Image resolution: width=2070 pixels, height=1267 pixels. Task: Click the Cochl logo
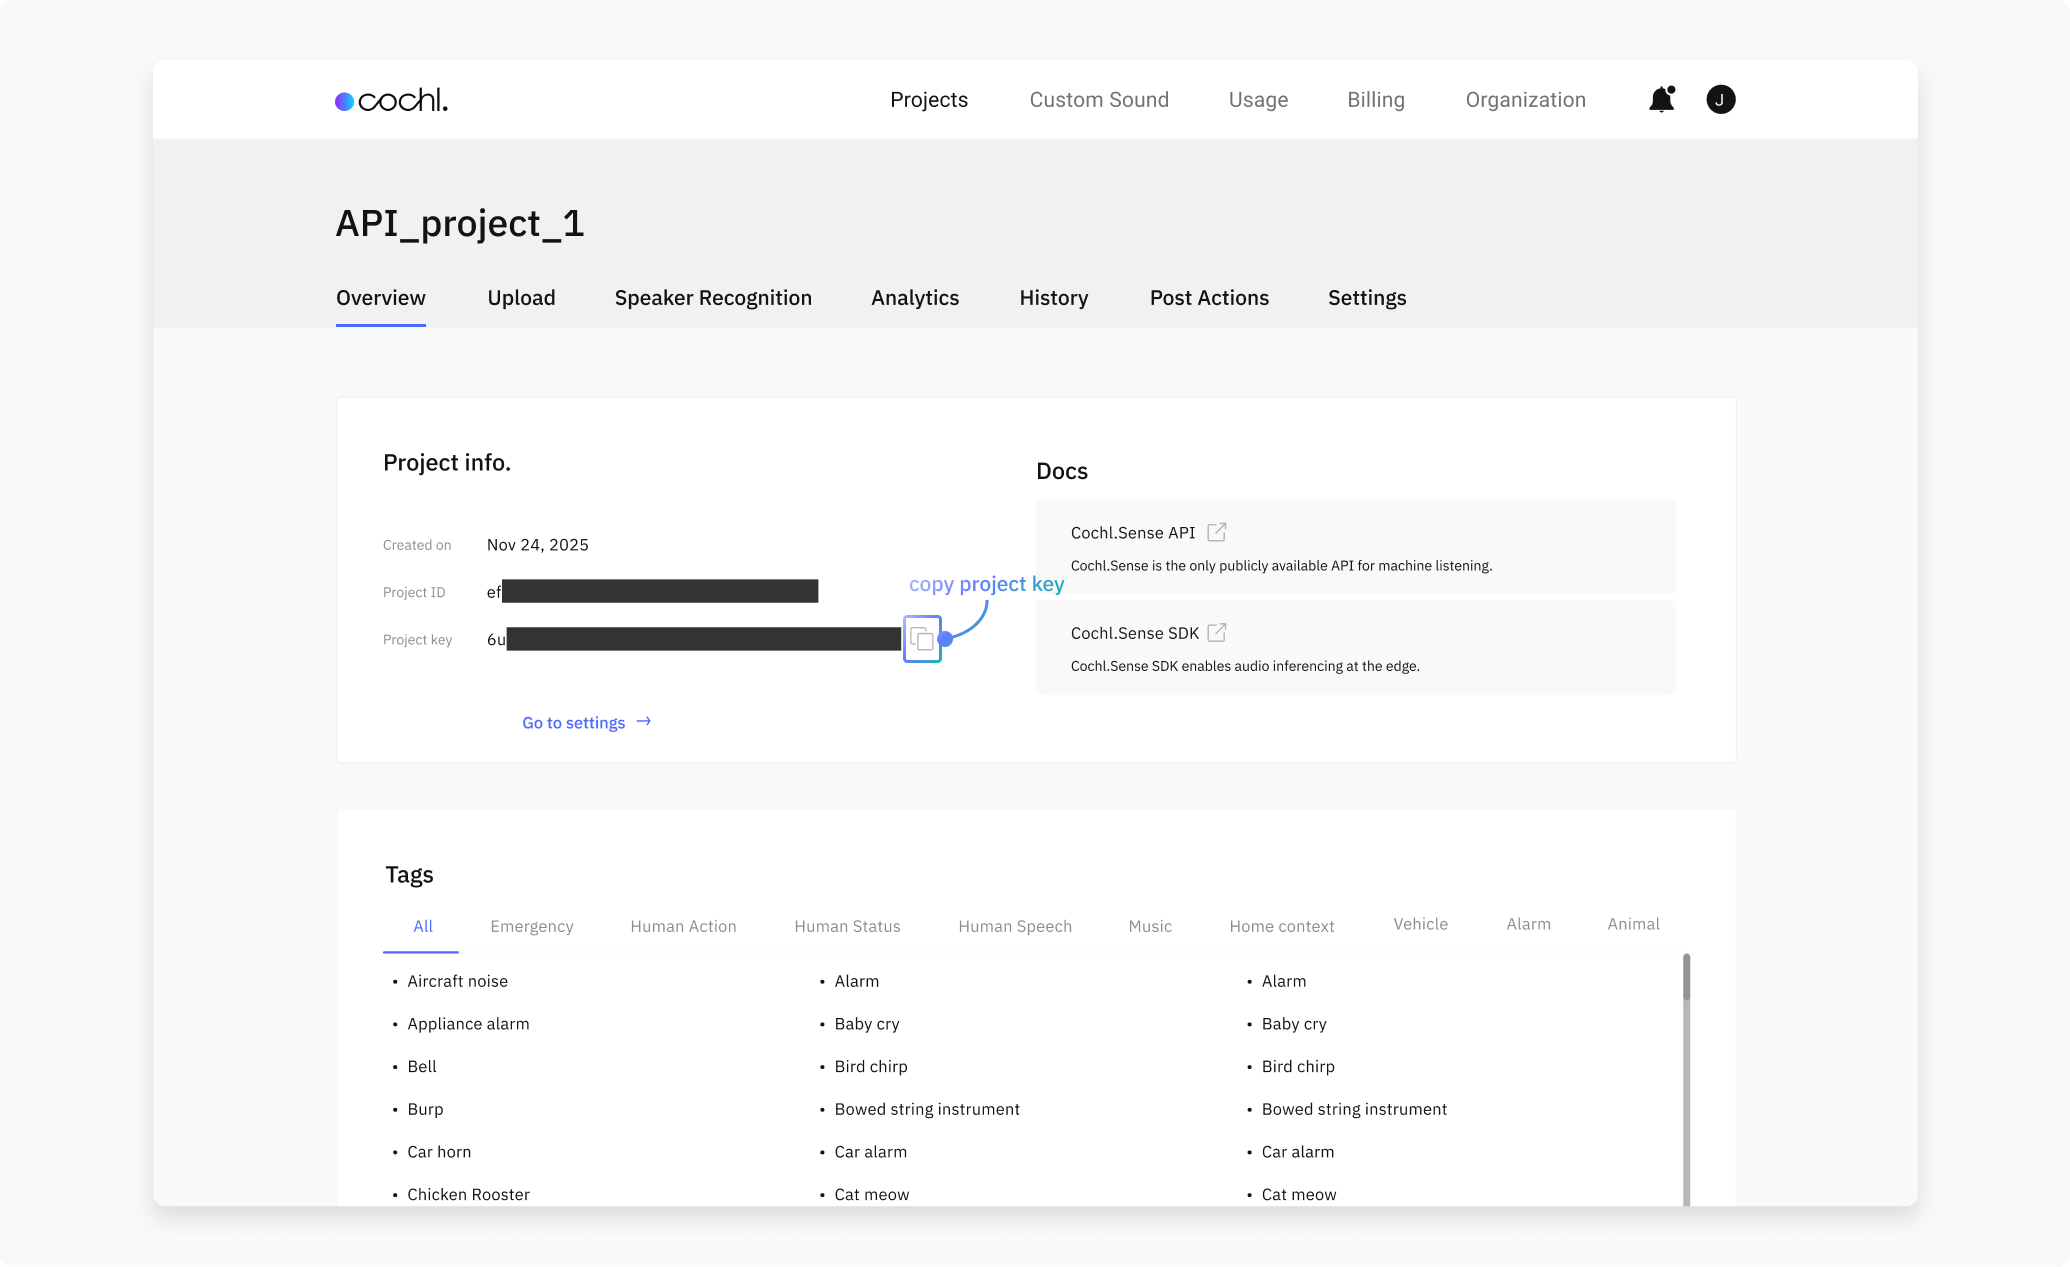pos(391,100)
